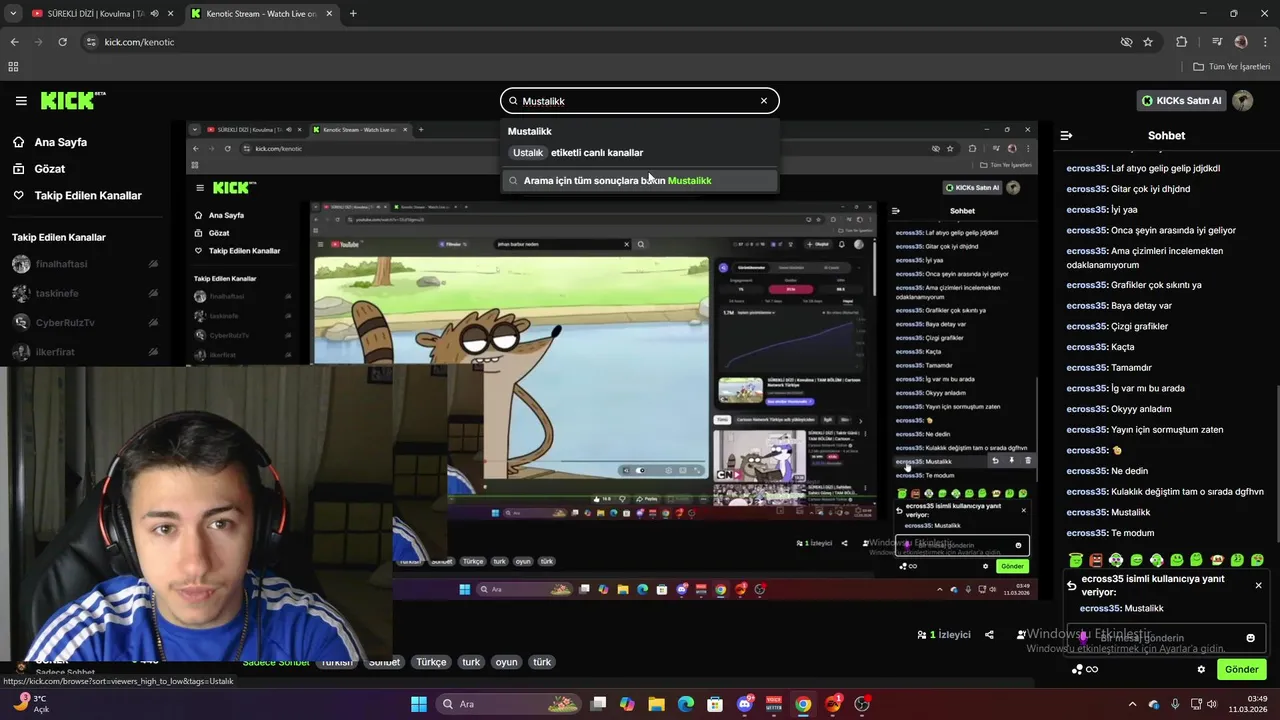Open finalhaftasi followed channel
The height and width of the screenshot is (720, 1280).
[x=85, y=264]
